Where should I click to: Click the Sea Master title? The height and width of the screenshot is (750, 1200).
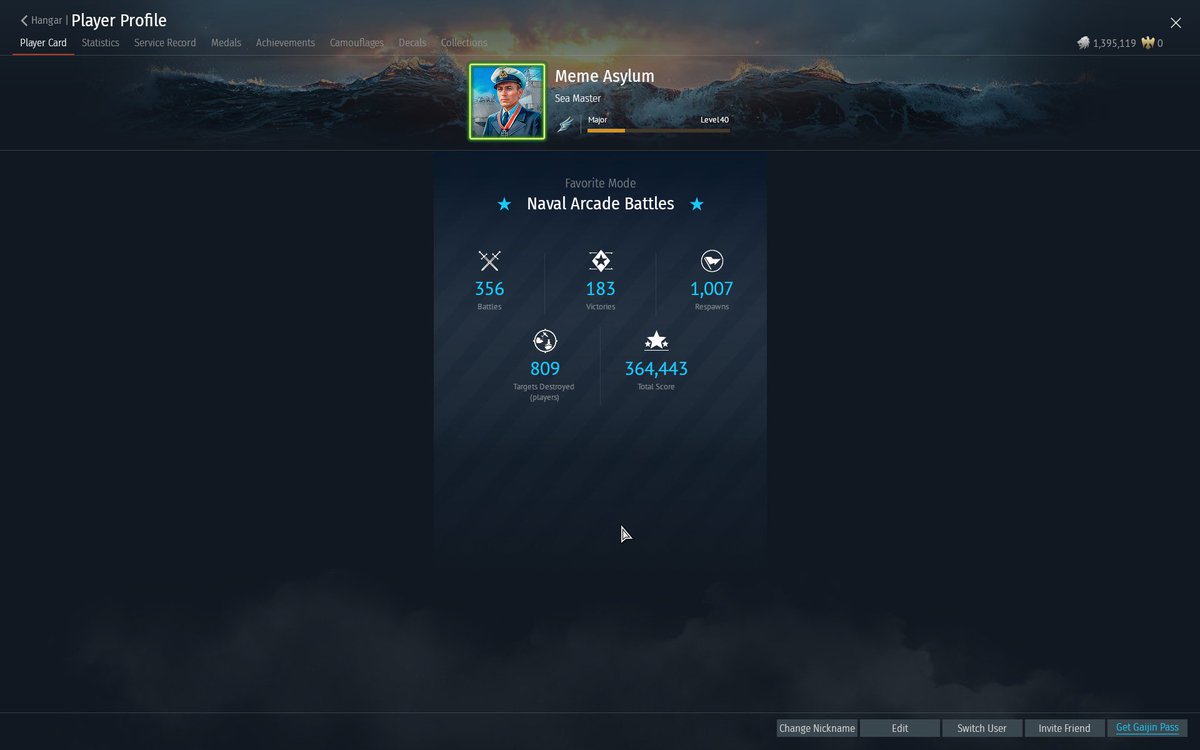pos(578,98)
